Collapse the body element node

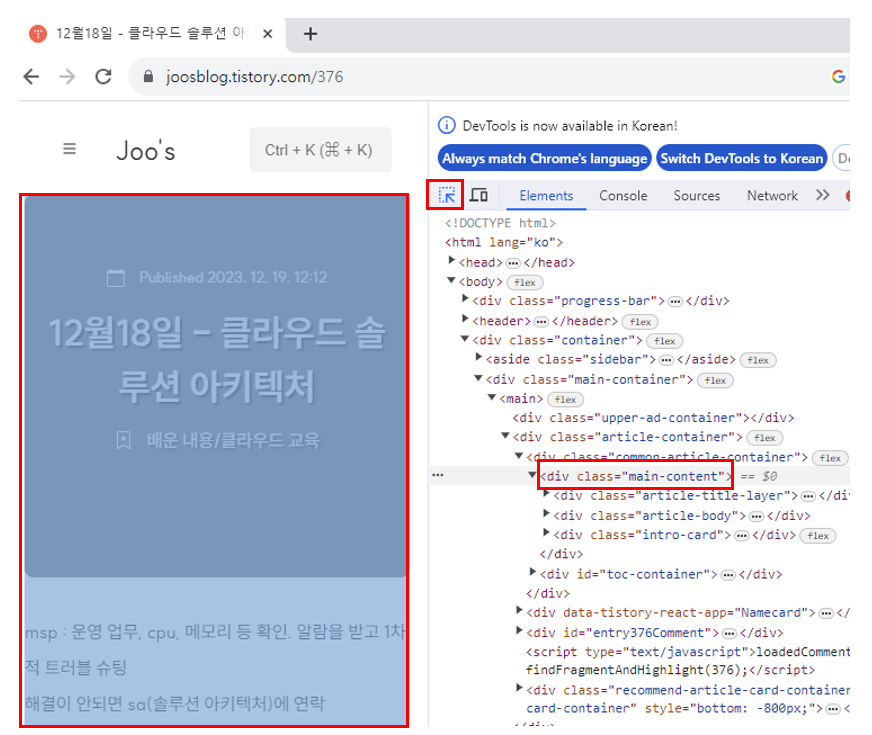(x=452, y=281)
